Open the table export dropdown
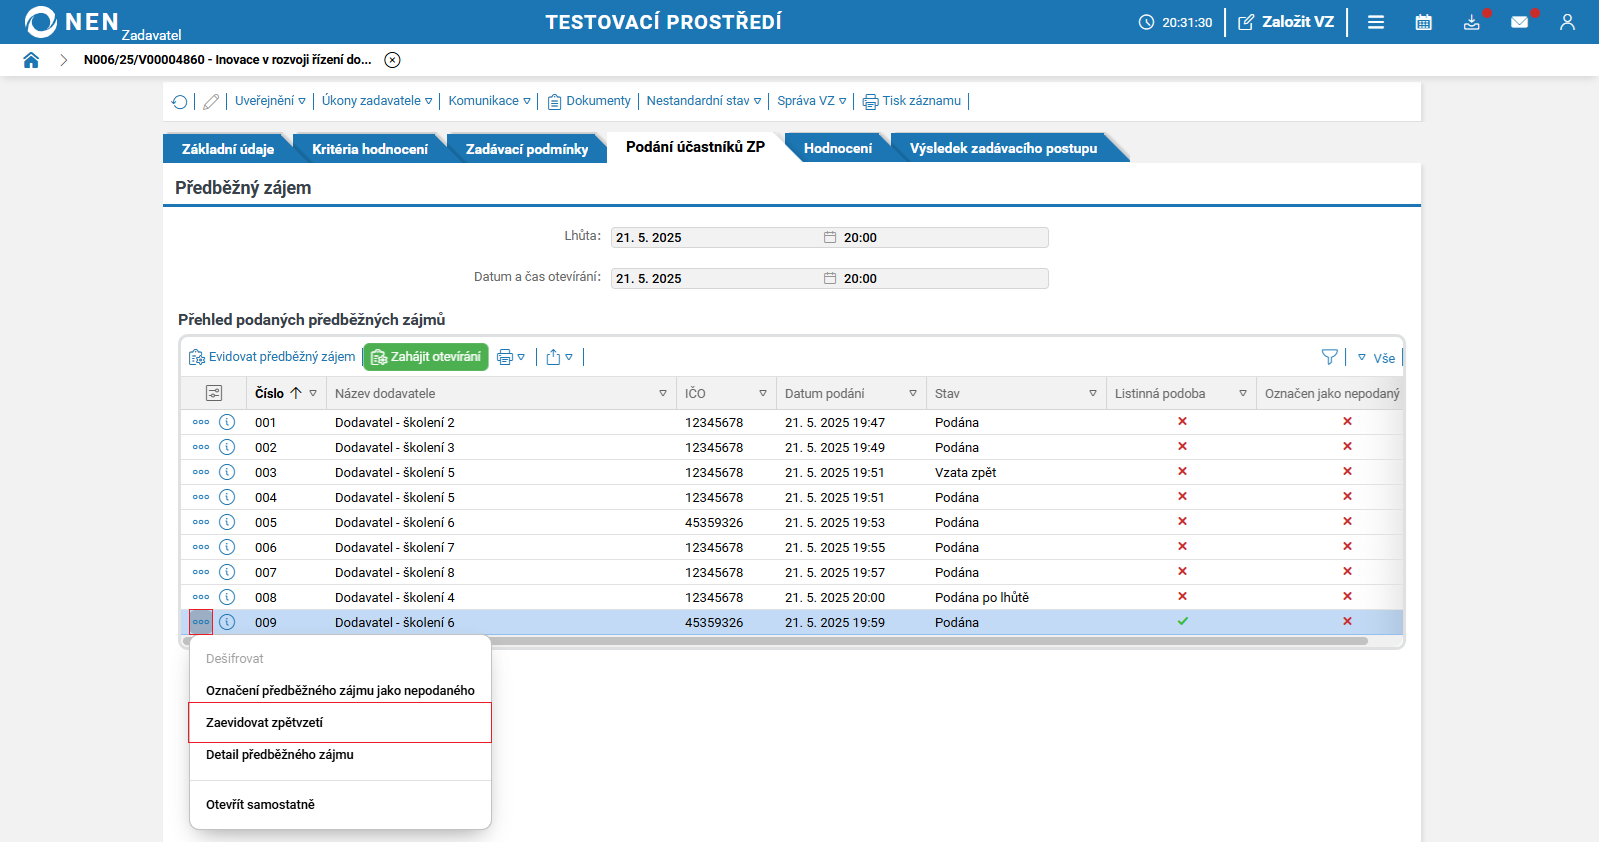This screenshot has width=1599, height=842. click(x=560, y=357)
